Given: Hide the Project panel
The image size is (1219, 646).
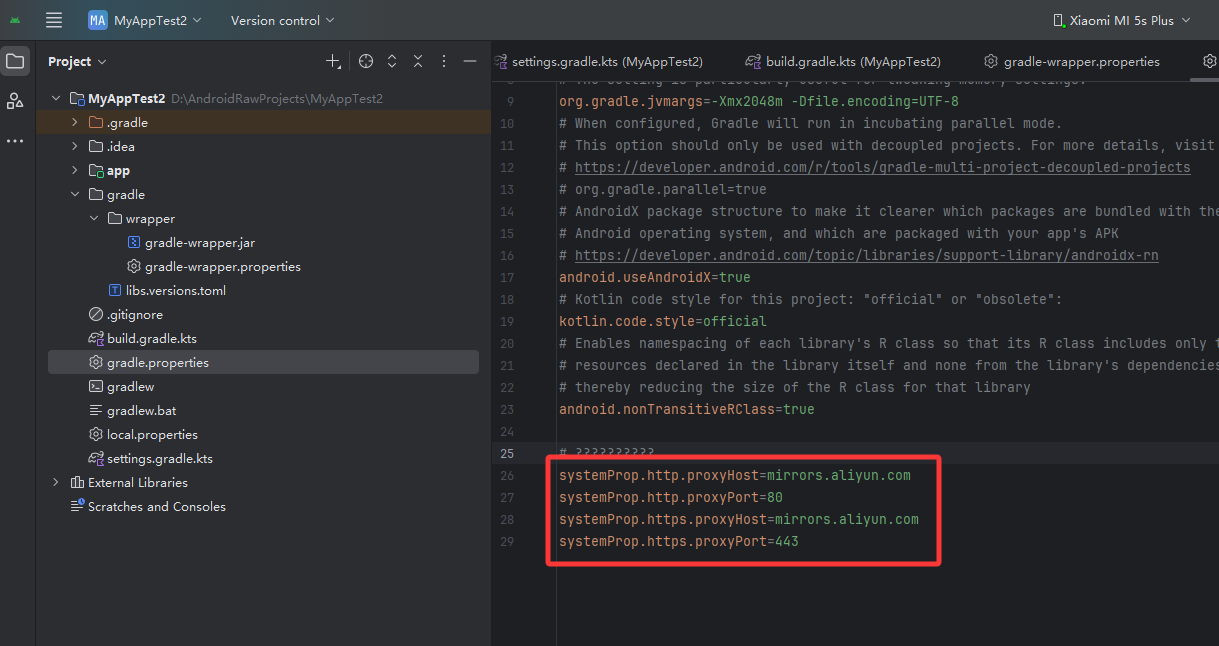Looking at the screenshot, I should (x=470, y=61).
